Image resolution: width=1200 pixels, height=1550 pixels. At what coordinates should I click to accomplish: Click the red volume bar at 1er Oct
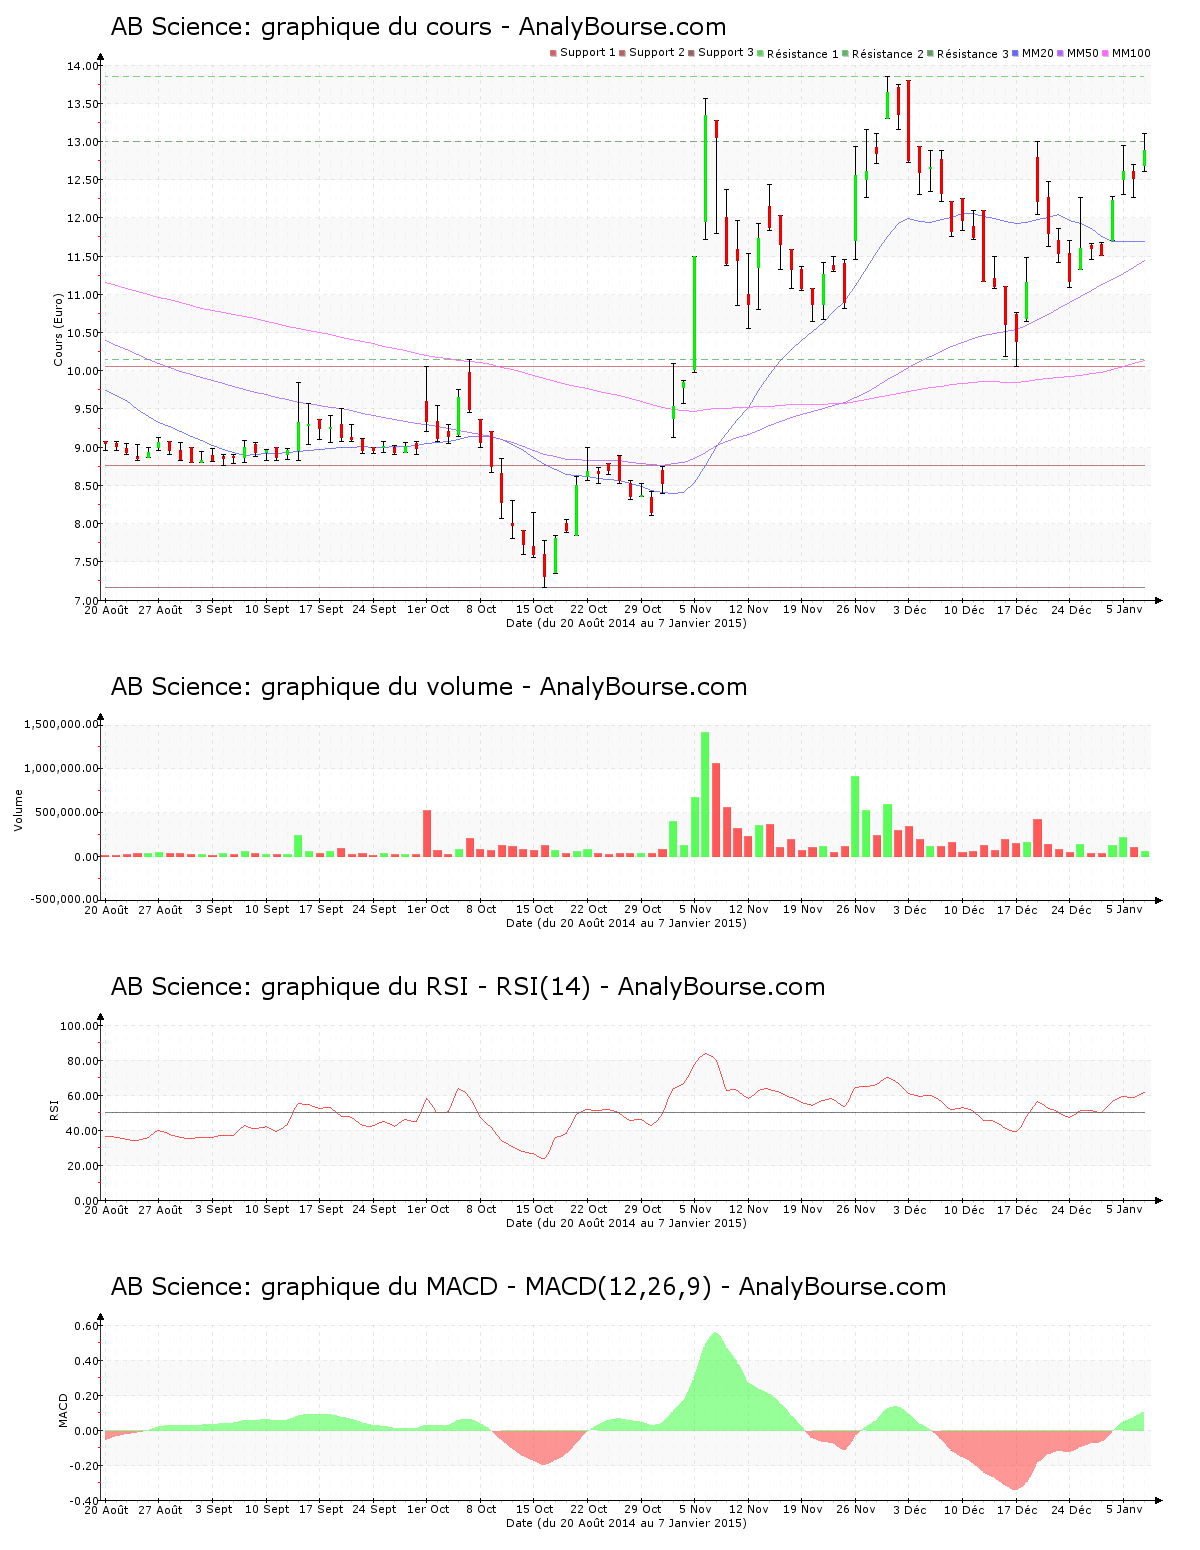[427, 833]
